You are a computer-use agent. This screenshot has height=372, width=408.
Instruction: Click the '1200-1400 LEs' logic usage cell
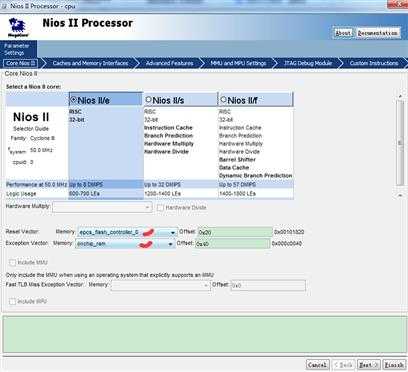click(162, 193)
